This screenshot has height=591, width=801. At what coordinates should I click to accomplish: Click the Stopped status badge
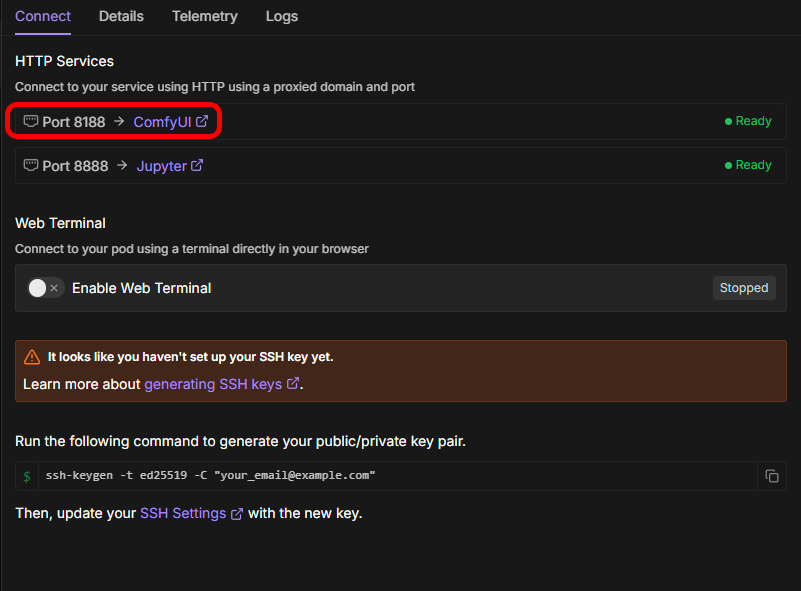point(744,288)
